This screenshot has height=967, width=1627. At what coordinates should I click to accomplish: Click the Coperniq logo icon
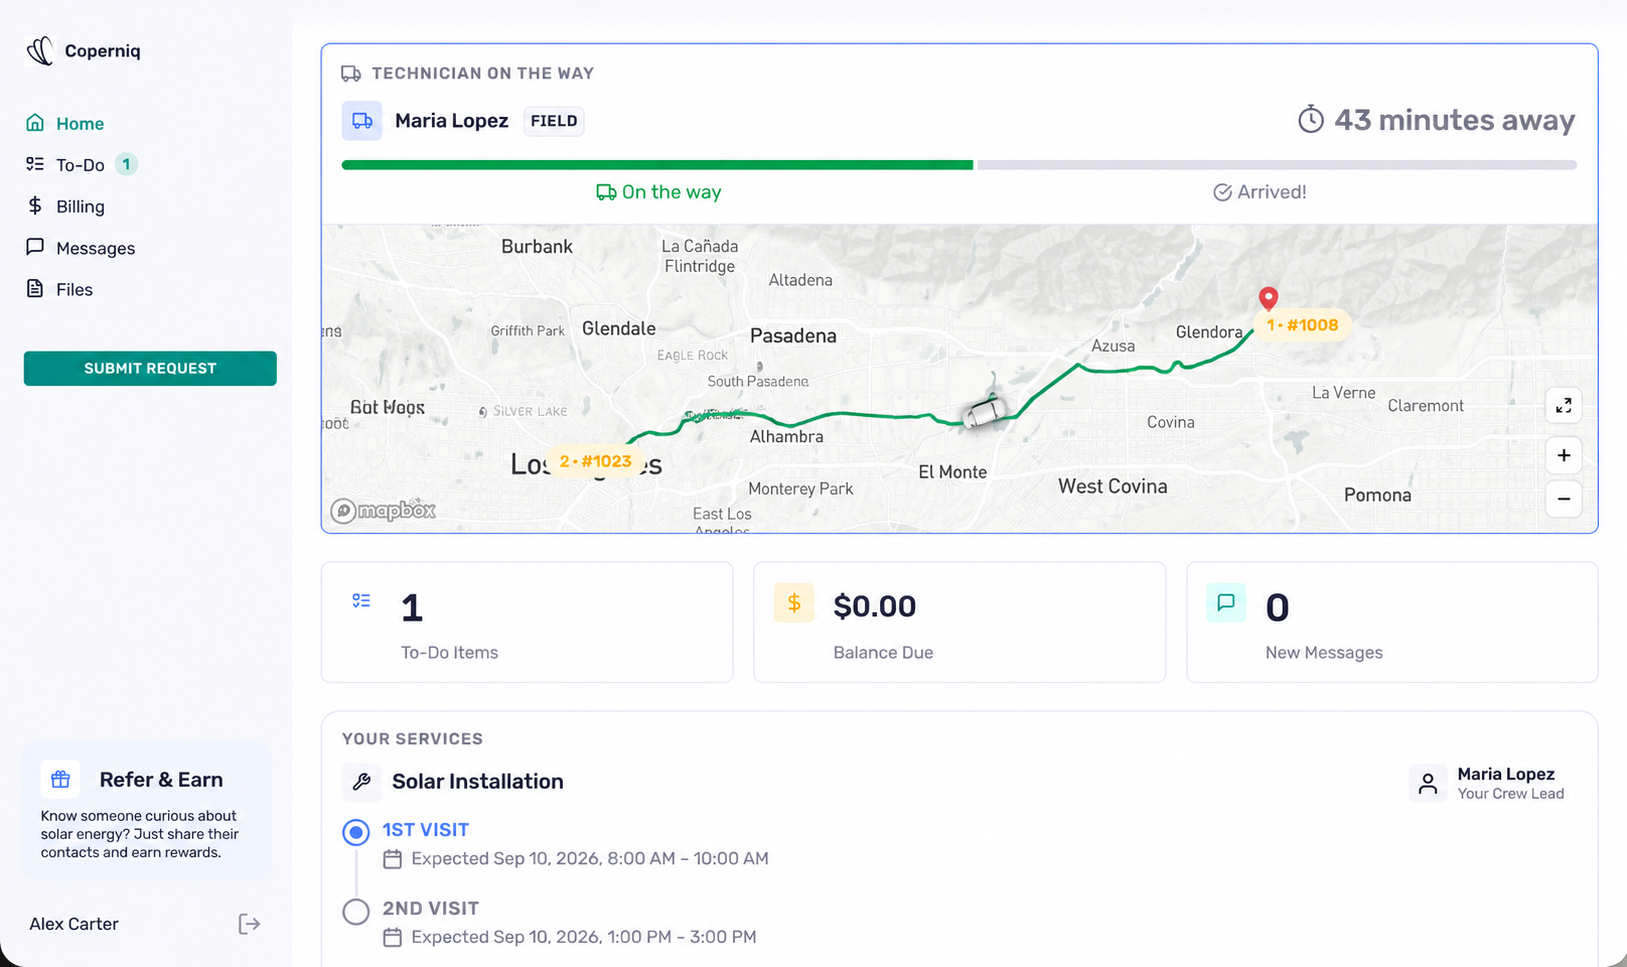(x=40, y=51)
